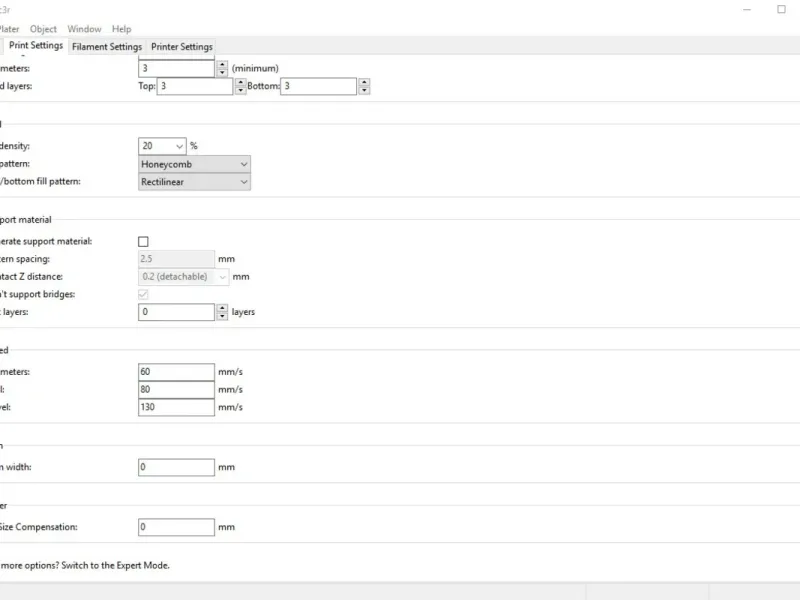This screenshot has width=800, height=600.
Task: Increase Bottom solid layers with the up arrow
Action: click(x=364, y=82)
